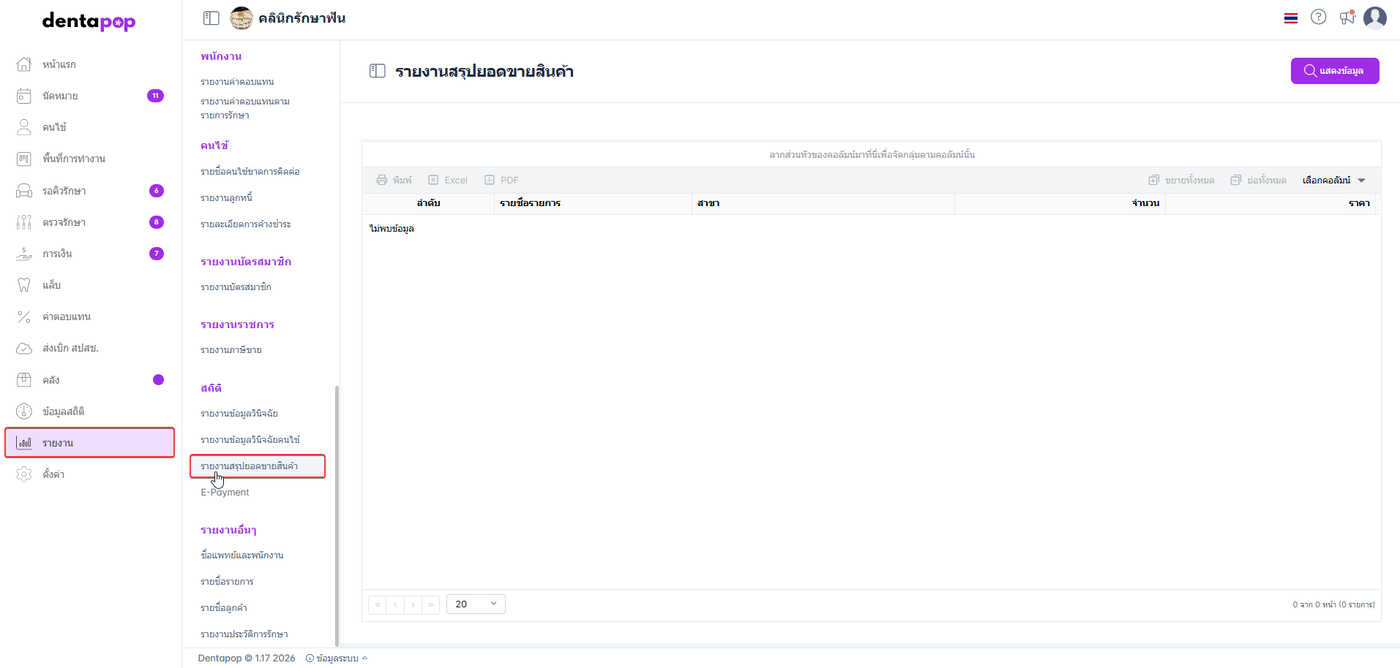Open the E-Payment report
The image size is (1400, 668).
[x=225, y=492]
